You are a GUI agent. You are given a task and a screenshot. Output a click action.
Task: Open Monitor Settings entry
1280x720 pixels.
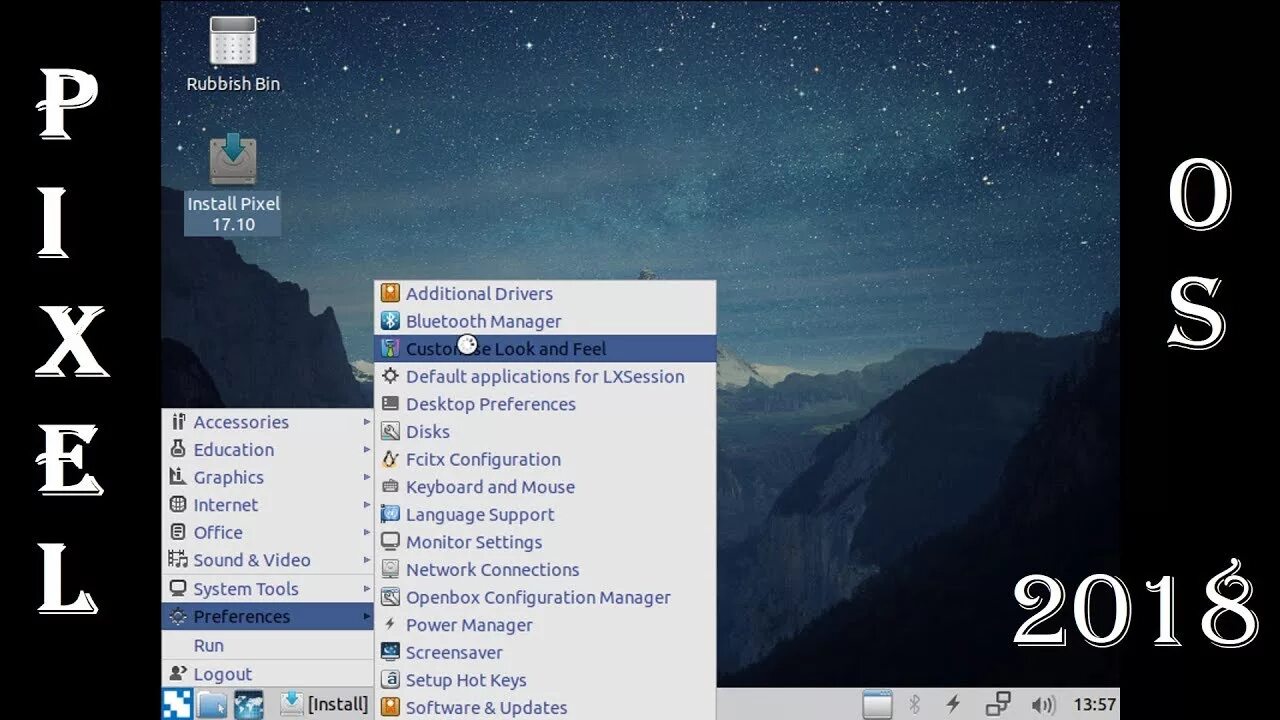[545, 542]
